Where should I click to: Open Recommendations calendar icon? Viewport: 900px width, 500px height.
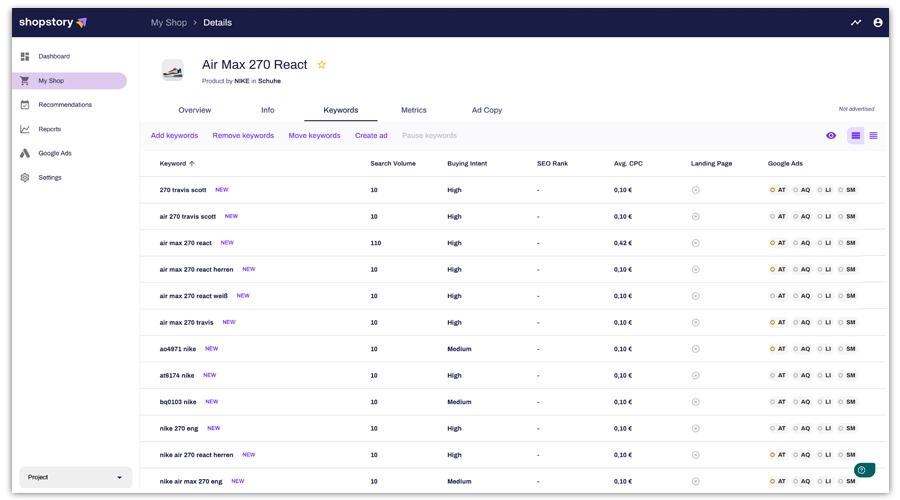pos(25,104)
